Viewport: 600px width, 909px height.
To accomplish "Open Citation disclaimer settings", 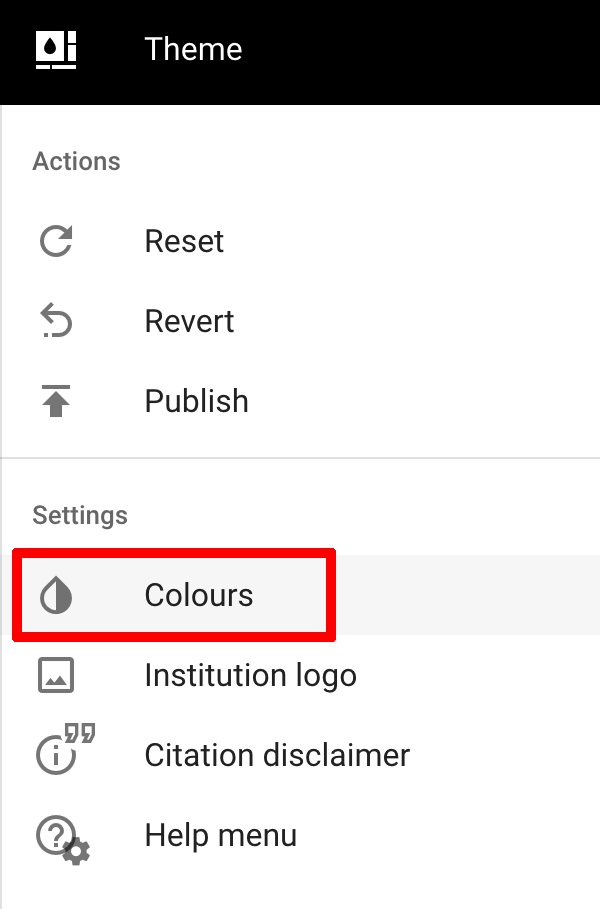I will point(277,755).
